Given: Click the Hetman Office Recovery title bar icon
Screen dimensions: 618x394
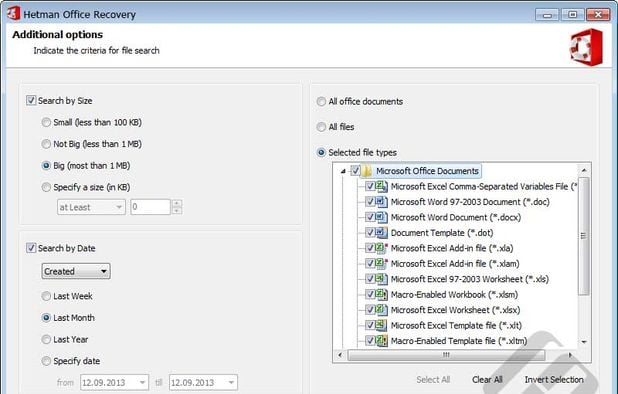Looking at the screenshot, I should pos(13,13).
